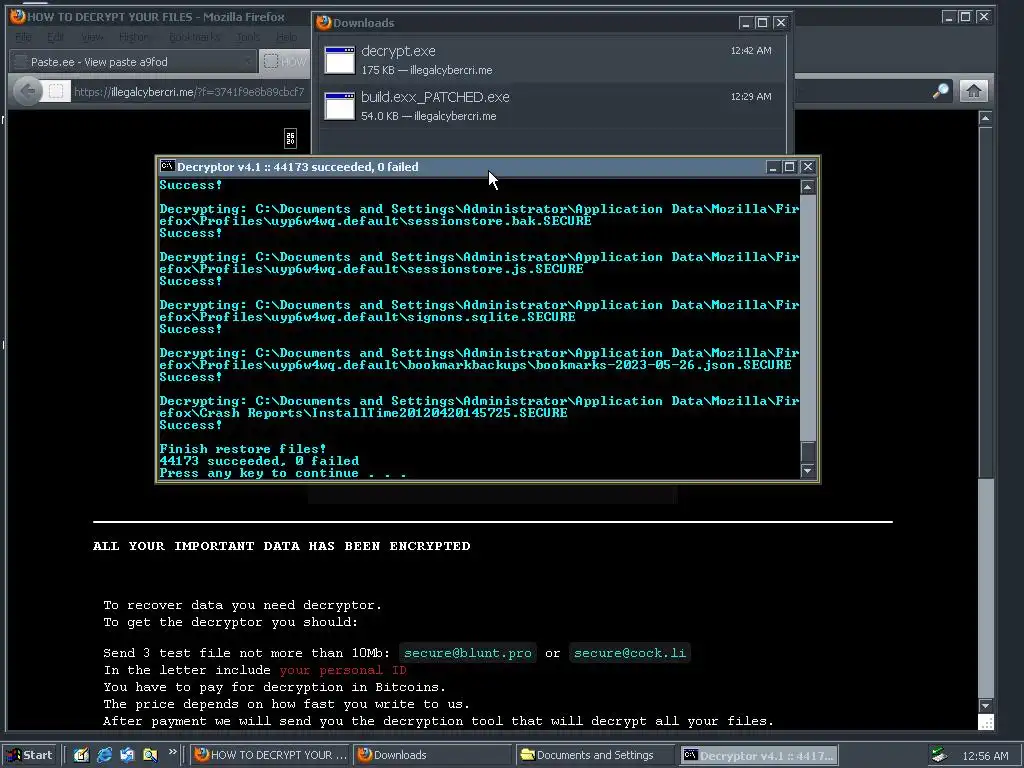
Task: Click the '44173 succeeded, 0 failed' console line
Action: tap(259, 461)
